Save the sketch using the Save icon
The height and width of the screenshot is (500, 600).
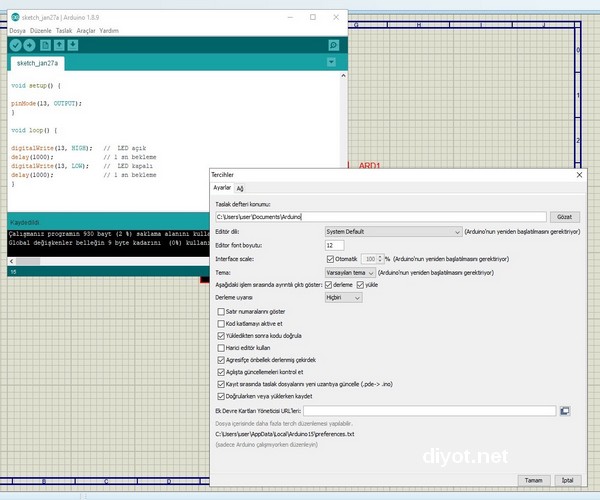pyautogui.click(x=73, y=46)
